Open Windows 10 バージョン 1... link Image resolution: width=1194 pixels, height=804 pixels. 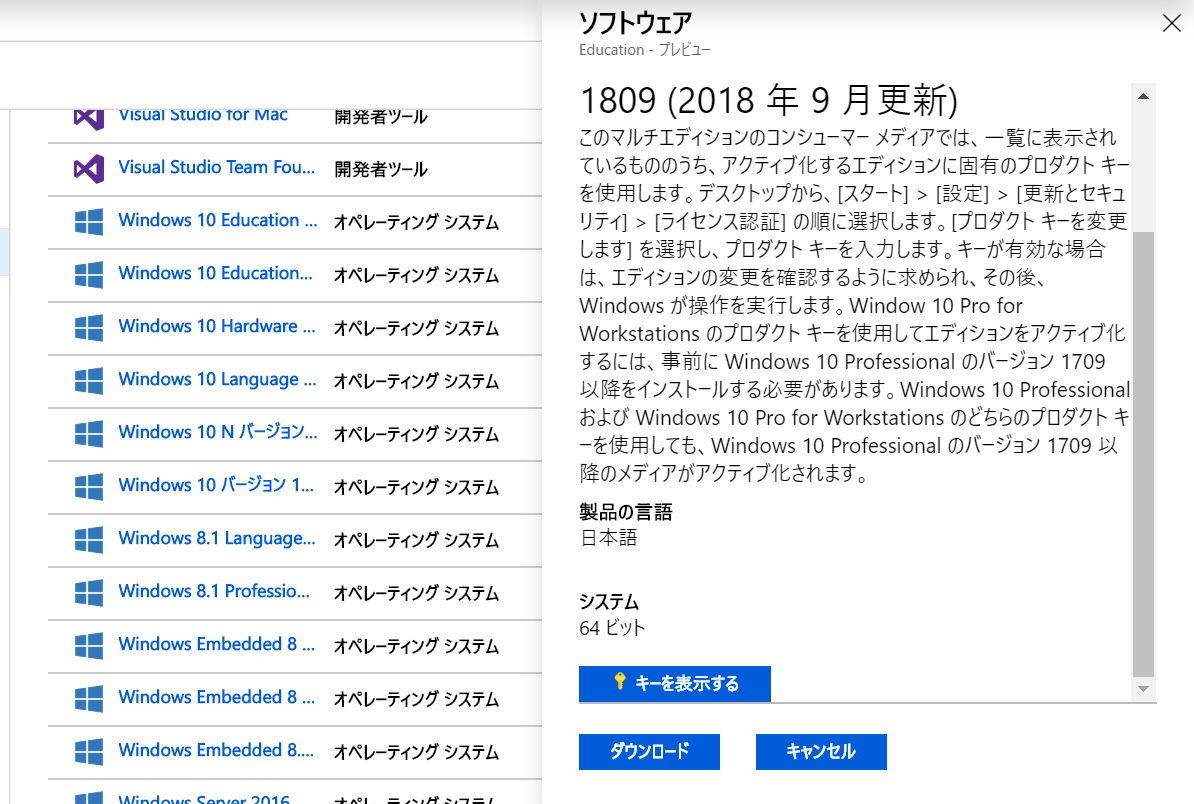pos(216,485)
